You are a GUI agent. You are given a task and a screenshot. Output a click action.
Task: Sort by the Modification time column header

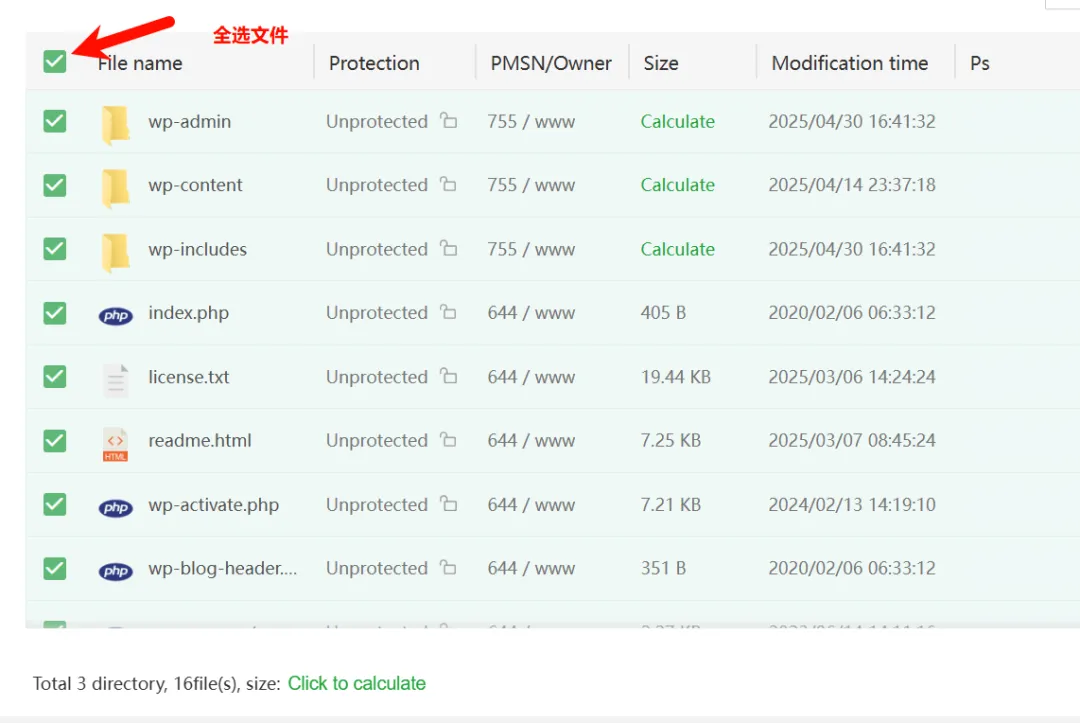(x=849, y=63)
